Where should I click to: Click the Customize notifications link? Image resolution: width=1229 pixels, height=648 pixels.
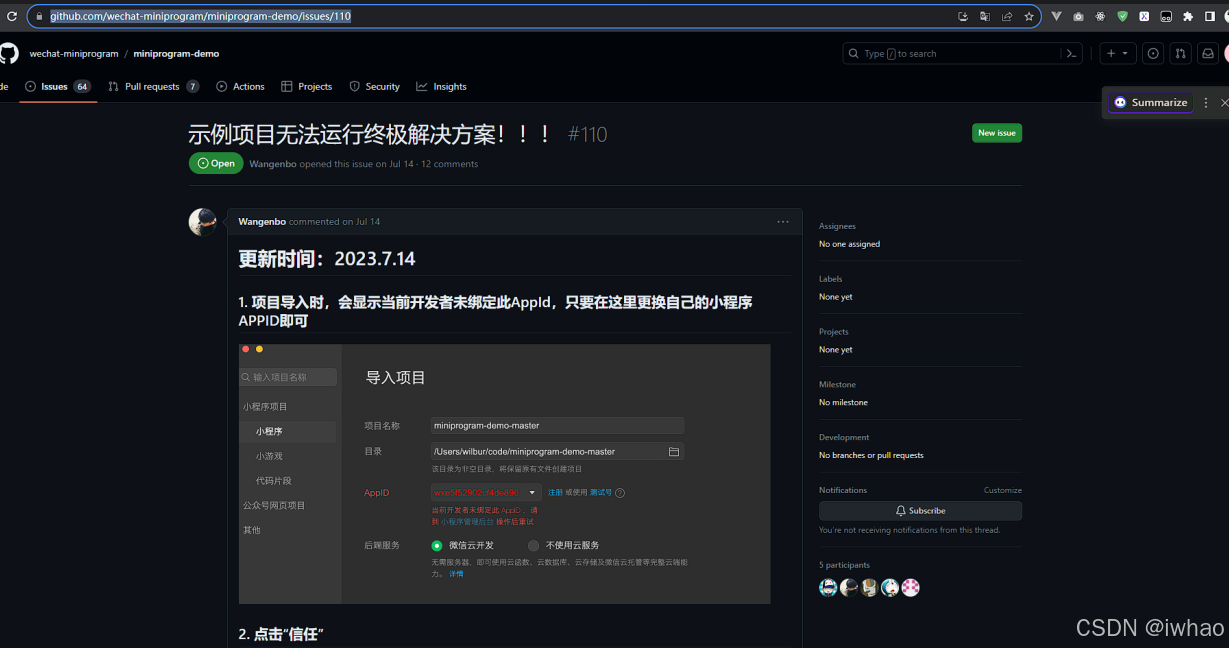1003,490
